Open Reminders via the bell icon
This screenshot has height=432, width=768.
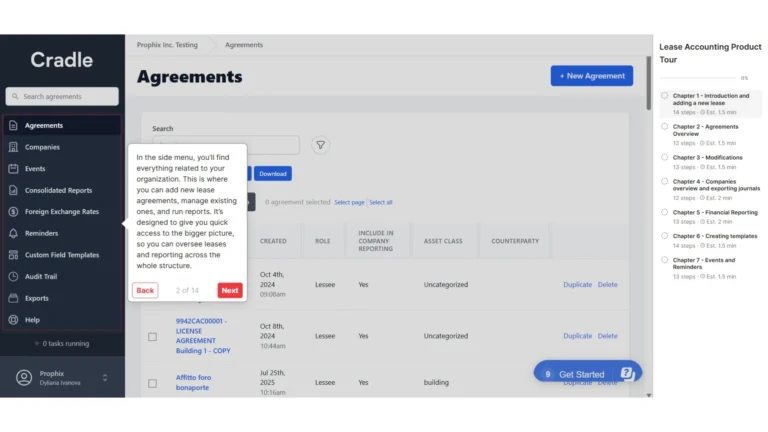(13, 233)
